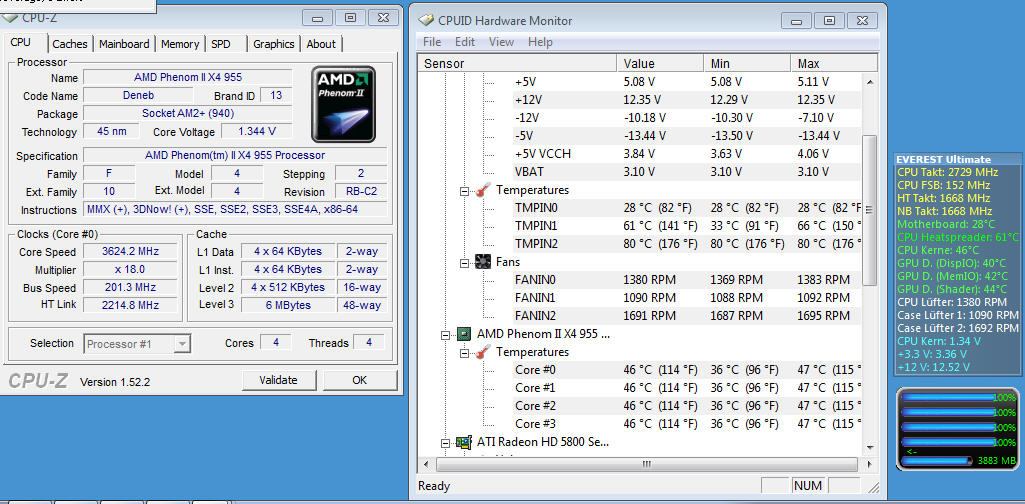Select the CPU tab in CPU-Z
The height and width of the screenshot is (504, 1025).
tap(21, 42)
